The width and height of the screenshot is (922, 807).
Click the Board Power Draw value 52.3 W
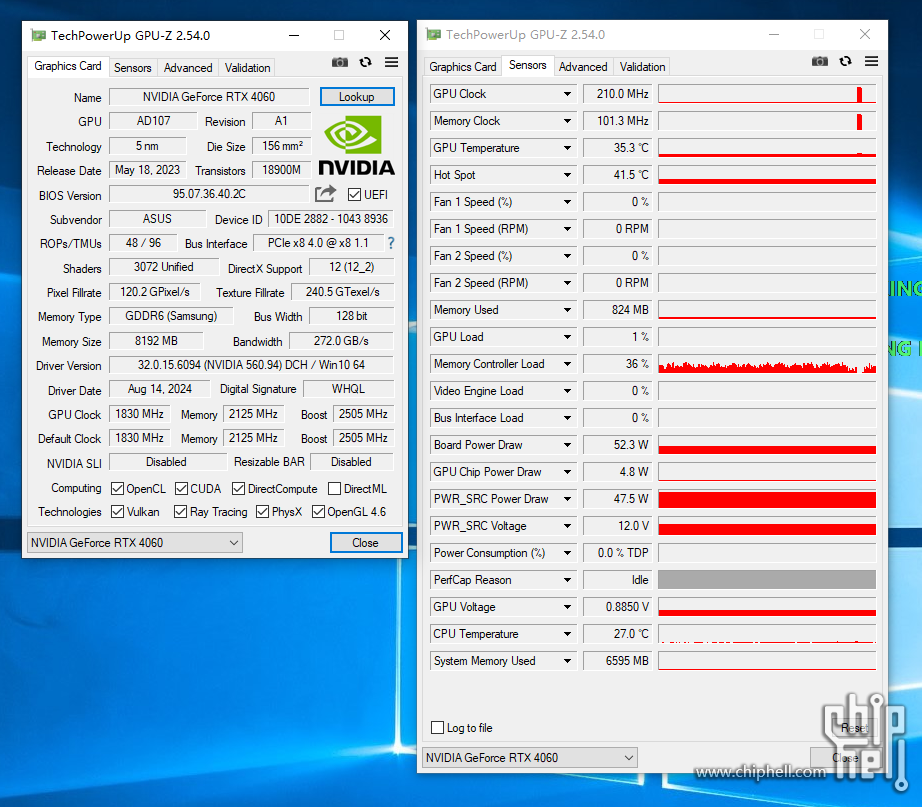point(617,445)
